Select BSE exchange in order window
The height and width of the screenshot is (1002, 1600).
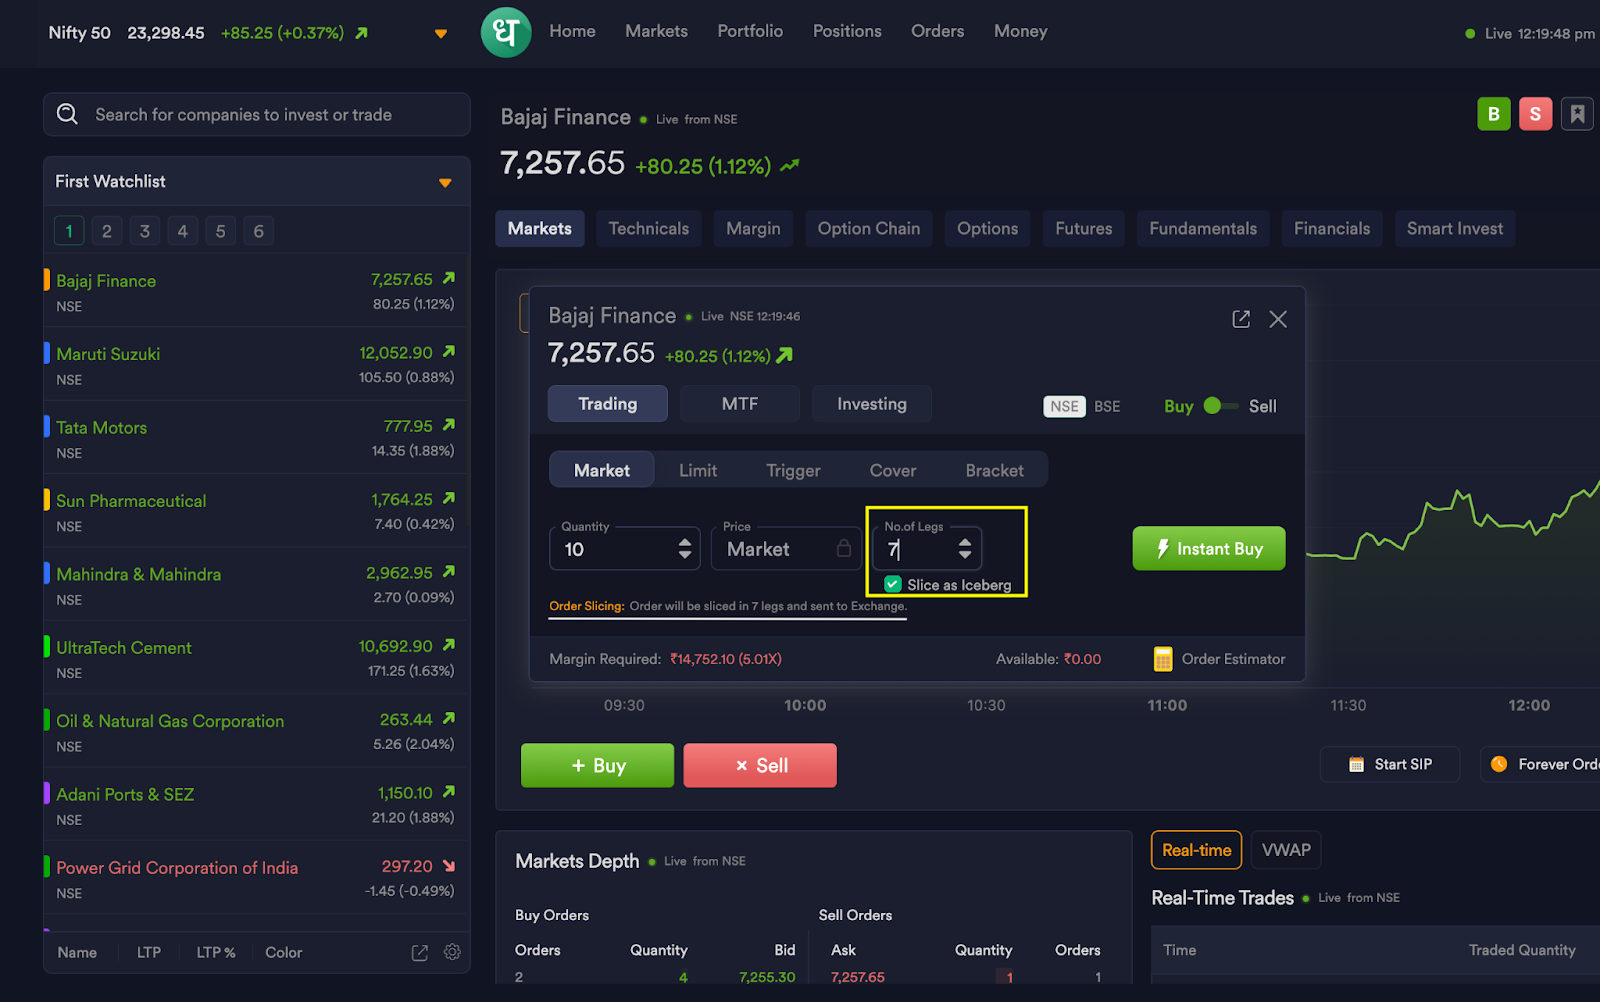[1107, 406]
